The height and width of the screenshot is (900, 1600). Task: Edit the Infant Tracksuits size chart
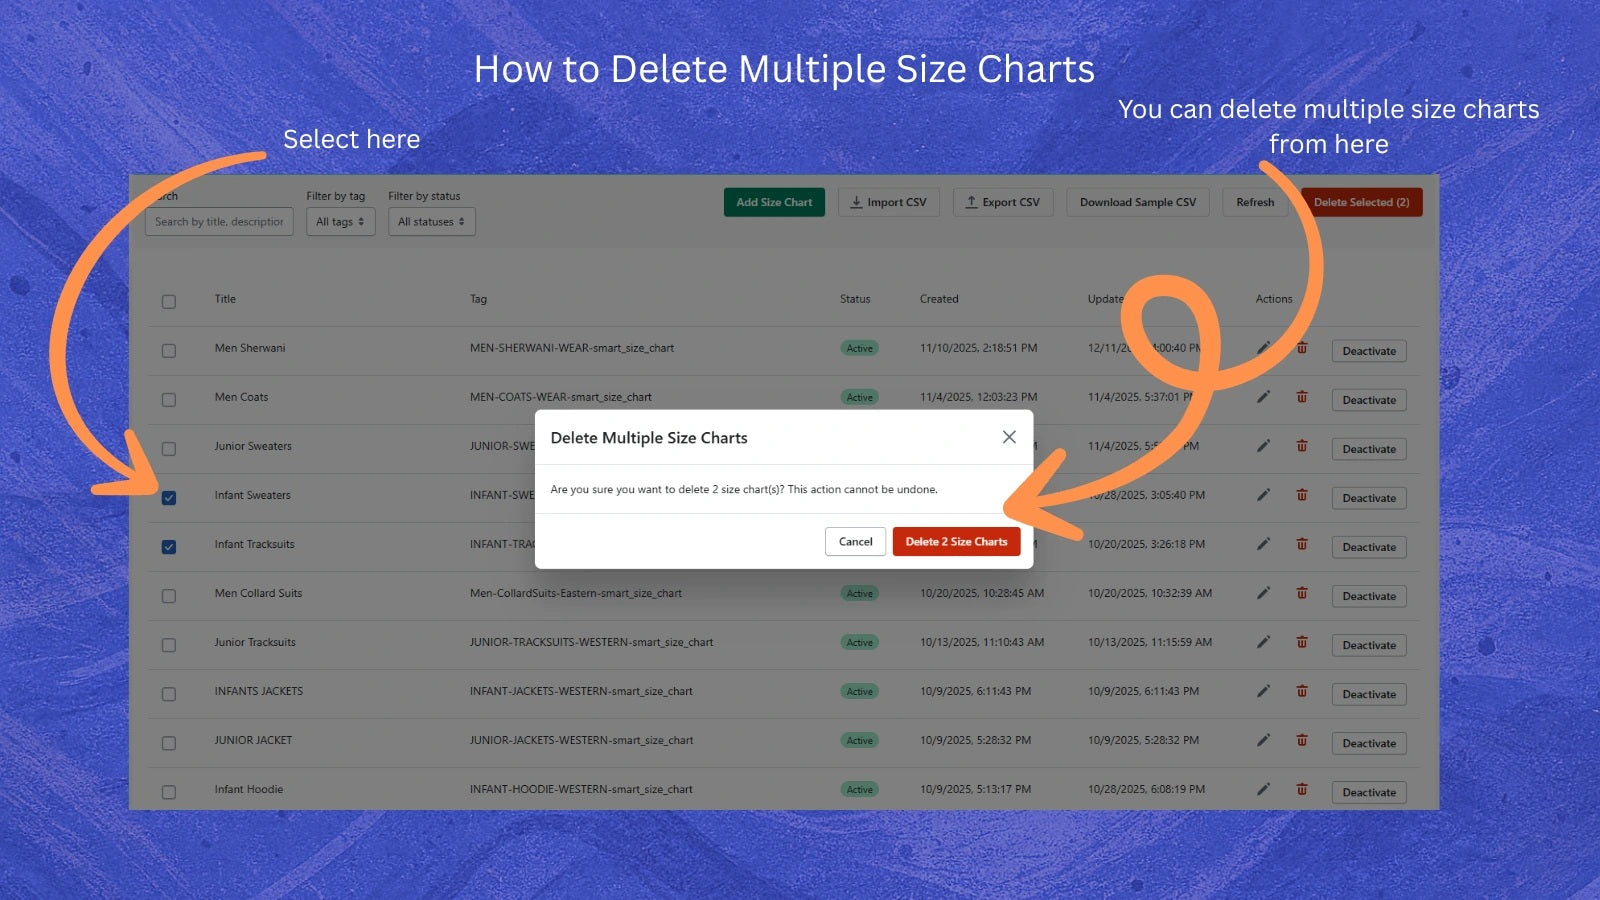(1263, 544)
